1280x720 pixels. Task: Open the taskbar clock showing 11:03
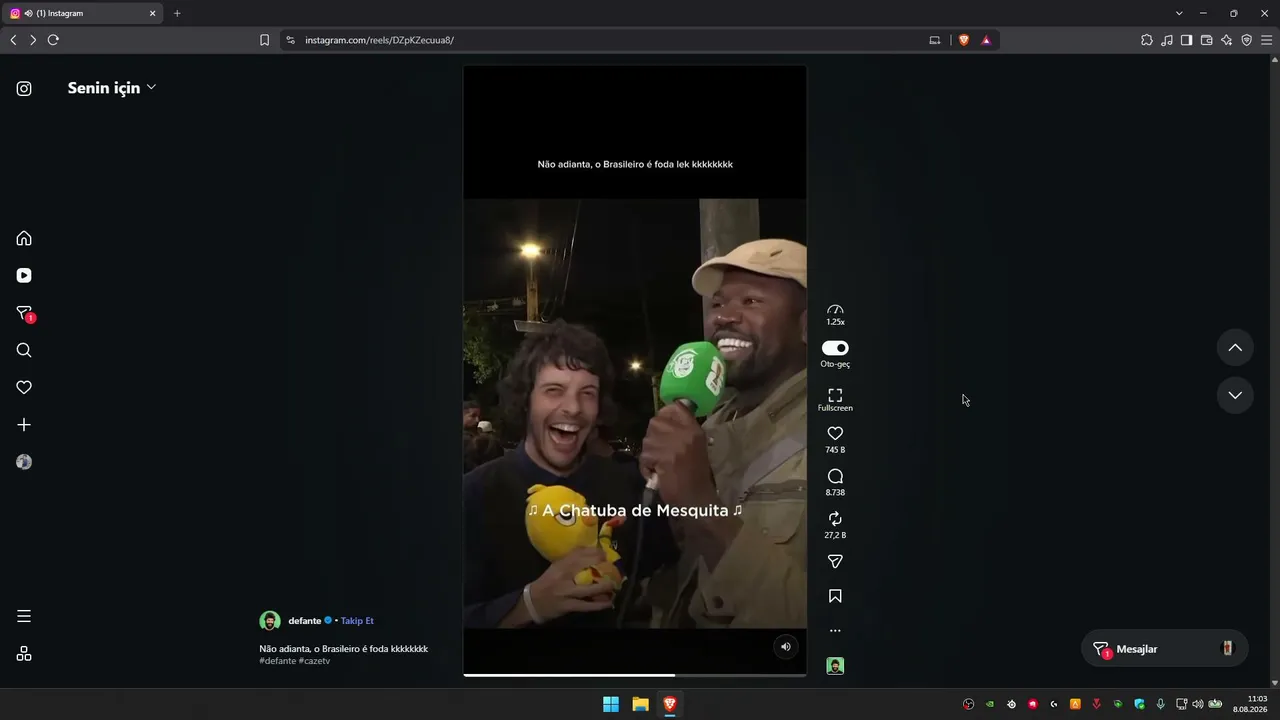(x=1250, y=704)
